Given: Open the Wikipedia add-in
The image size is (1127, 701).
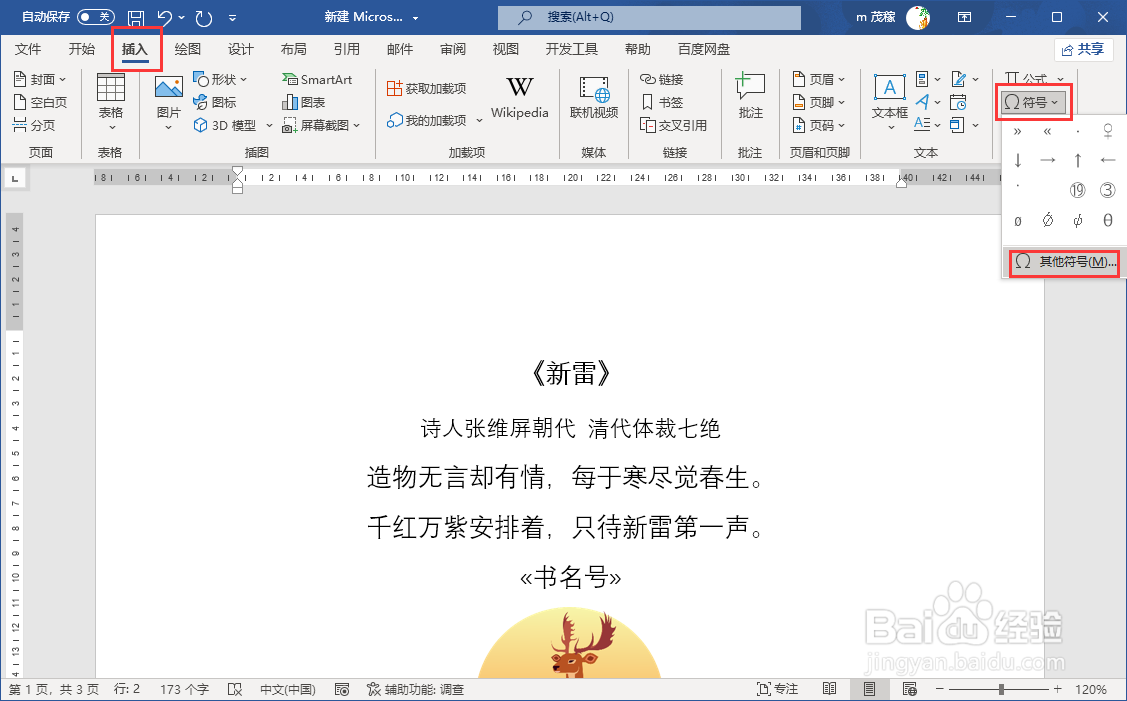Looking at the screenshot, I should point(520,97).
